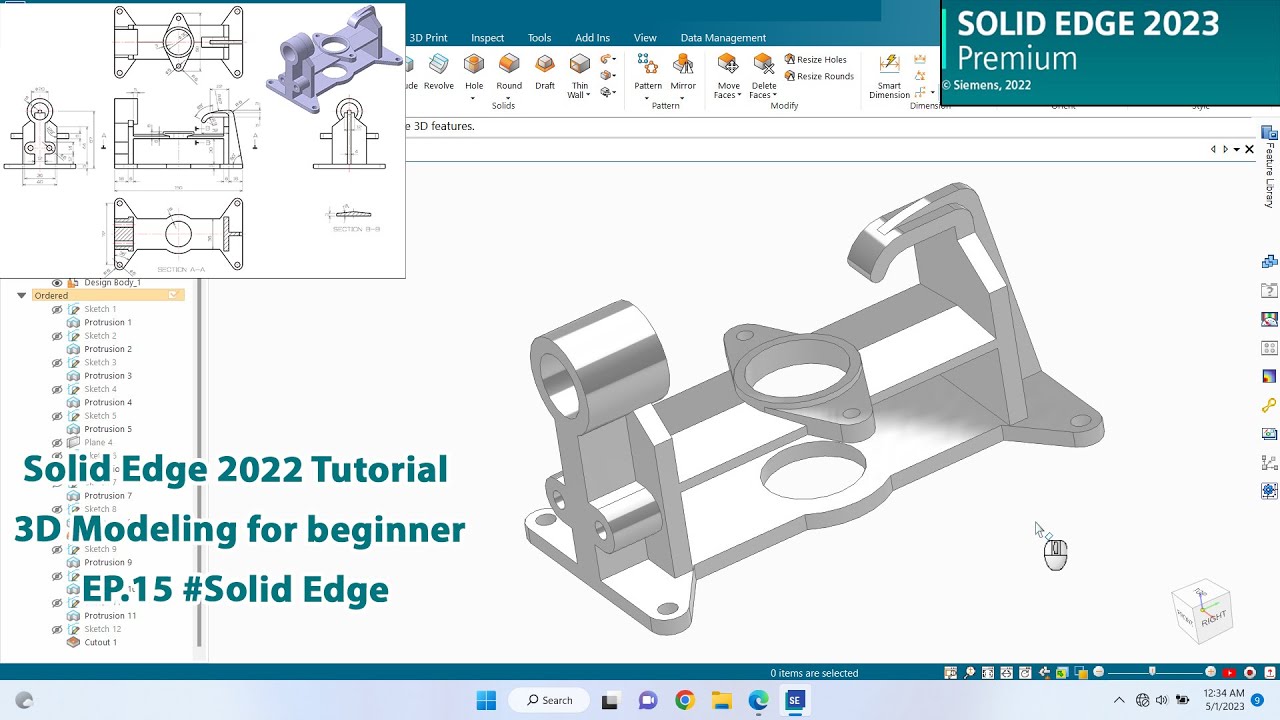The height and width of the screenshot is (720, 1280).
Task: Toggle visibility of Sketch 5
Action: click(x=57, y=416)
